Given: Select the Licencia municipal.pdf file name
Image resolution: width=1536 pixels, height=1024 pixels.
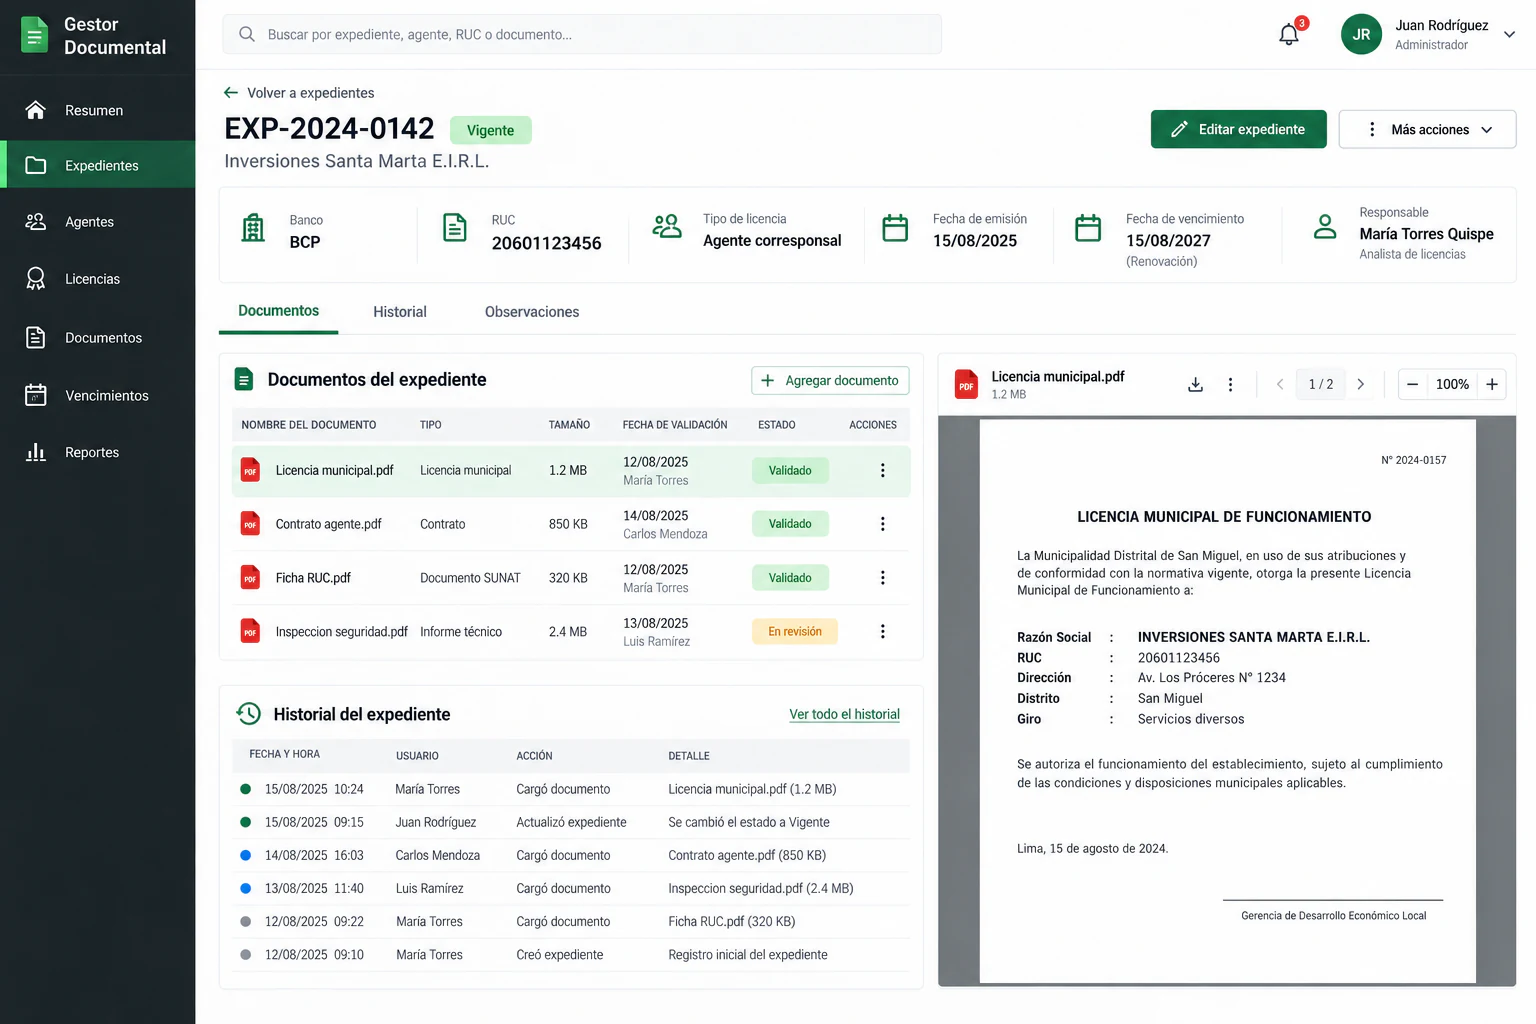Looking at the screenshot, I should pyautogui.click(x=334, y=470).
